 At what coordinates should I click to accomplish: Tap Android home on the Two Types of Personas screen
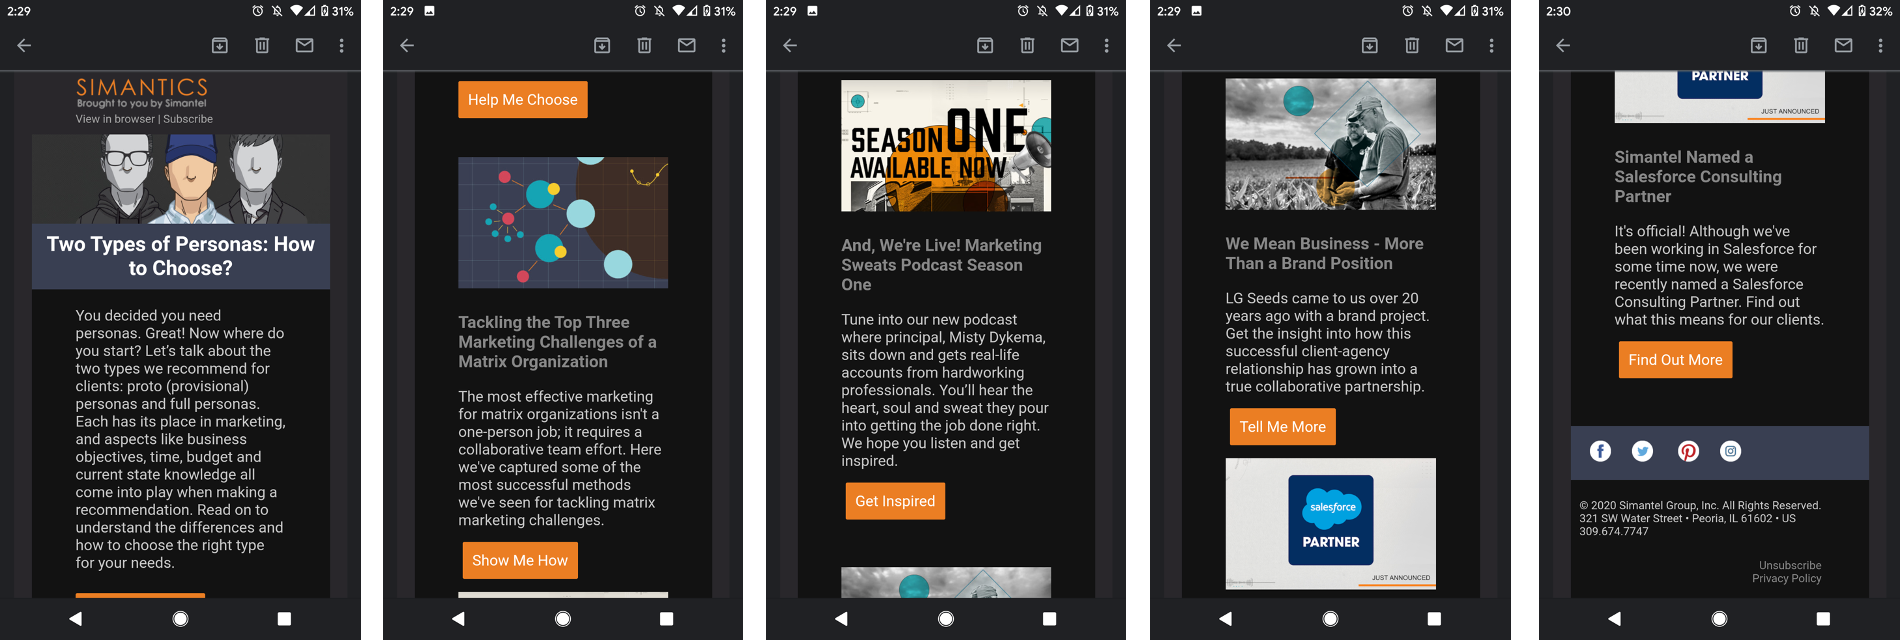pos(180,619)
